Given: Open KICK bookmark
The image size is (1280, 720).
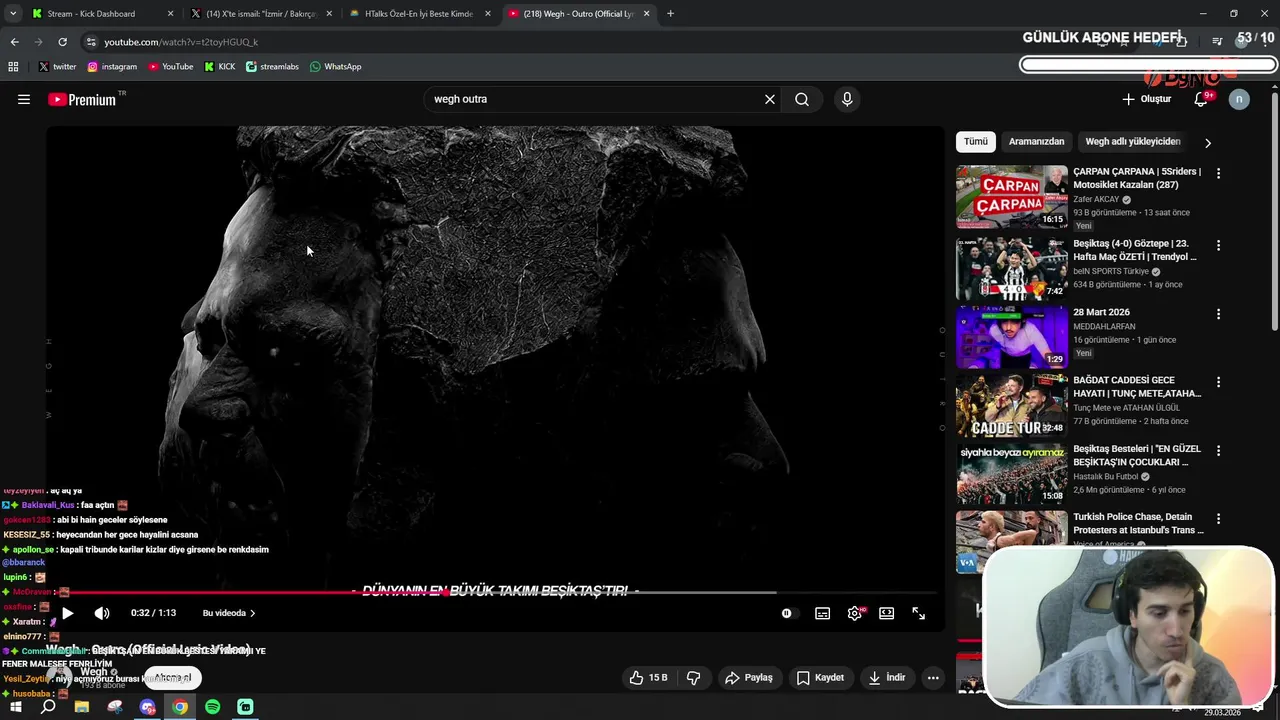Looking at the screenshot, I should [x=220, y=67].
